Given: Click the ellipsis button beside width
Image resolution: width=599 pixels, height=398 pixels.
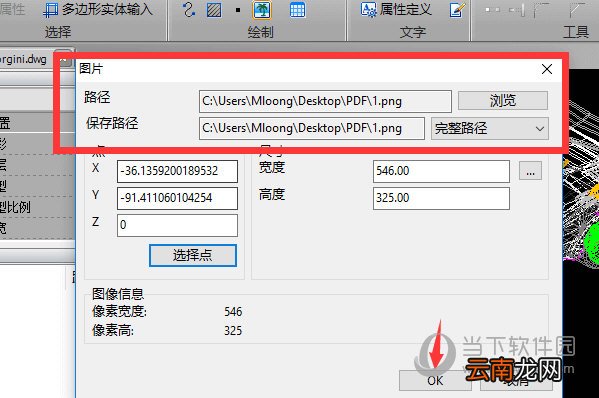Looking at the screenshot, I should coord(530,170).
